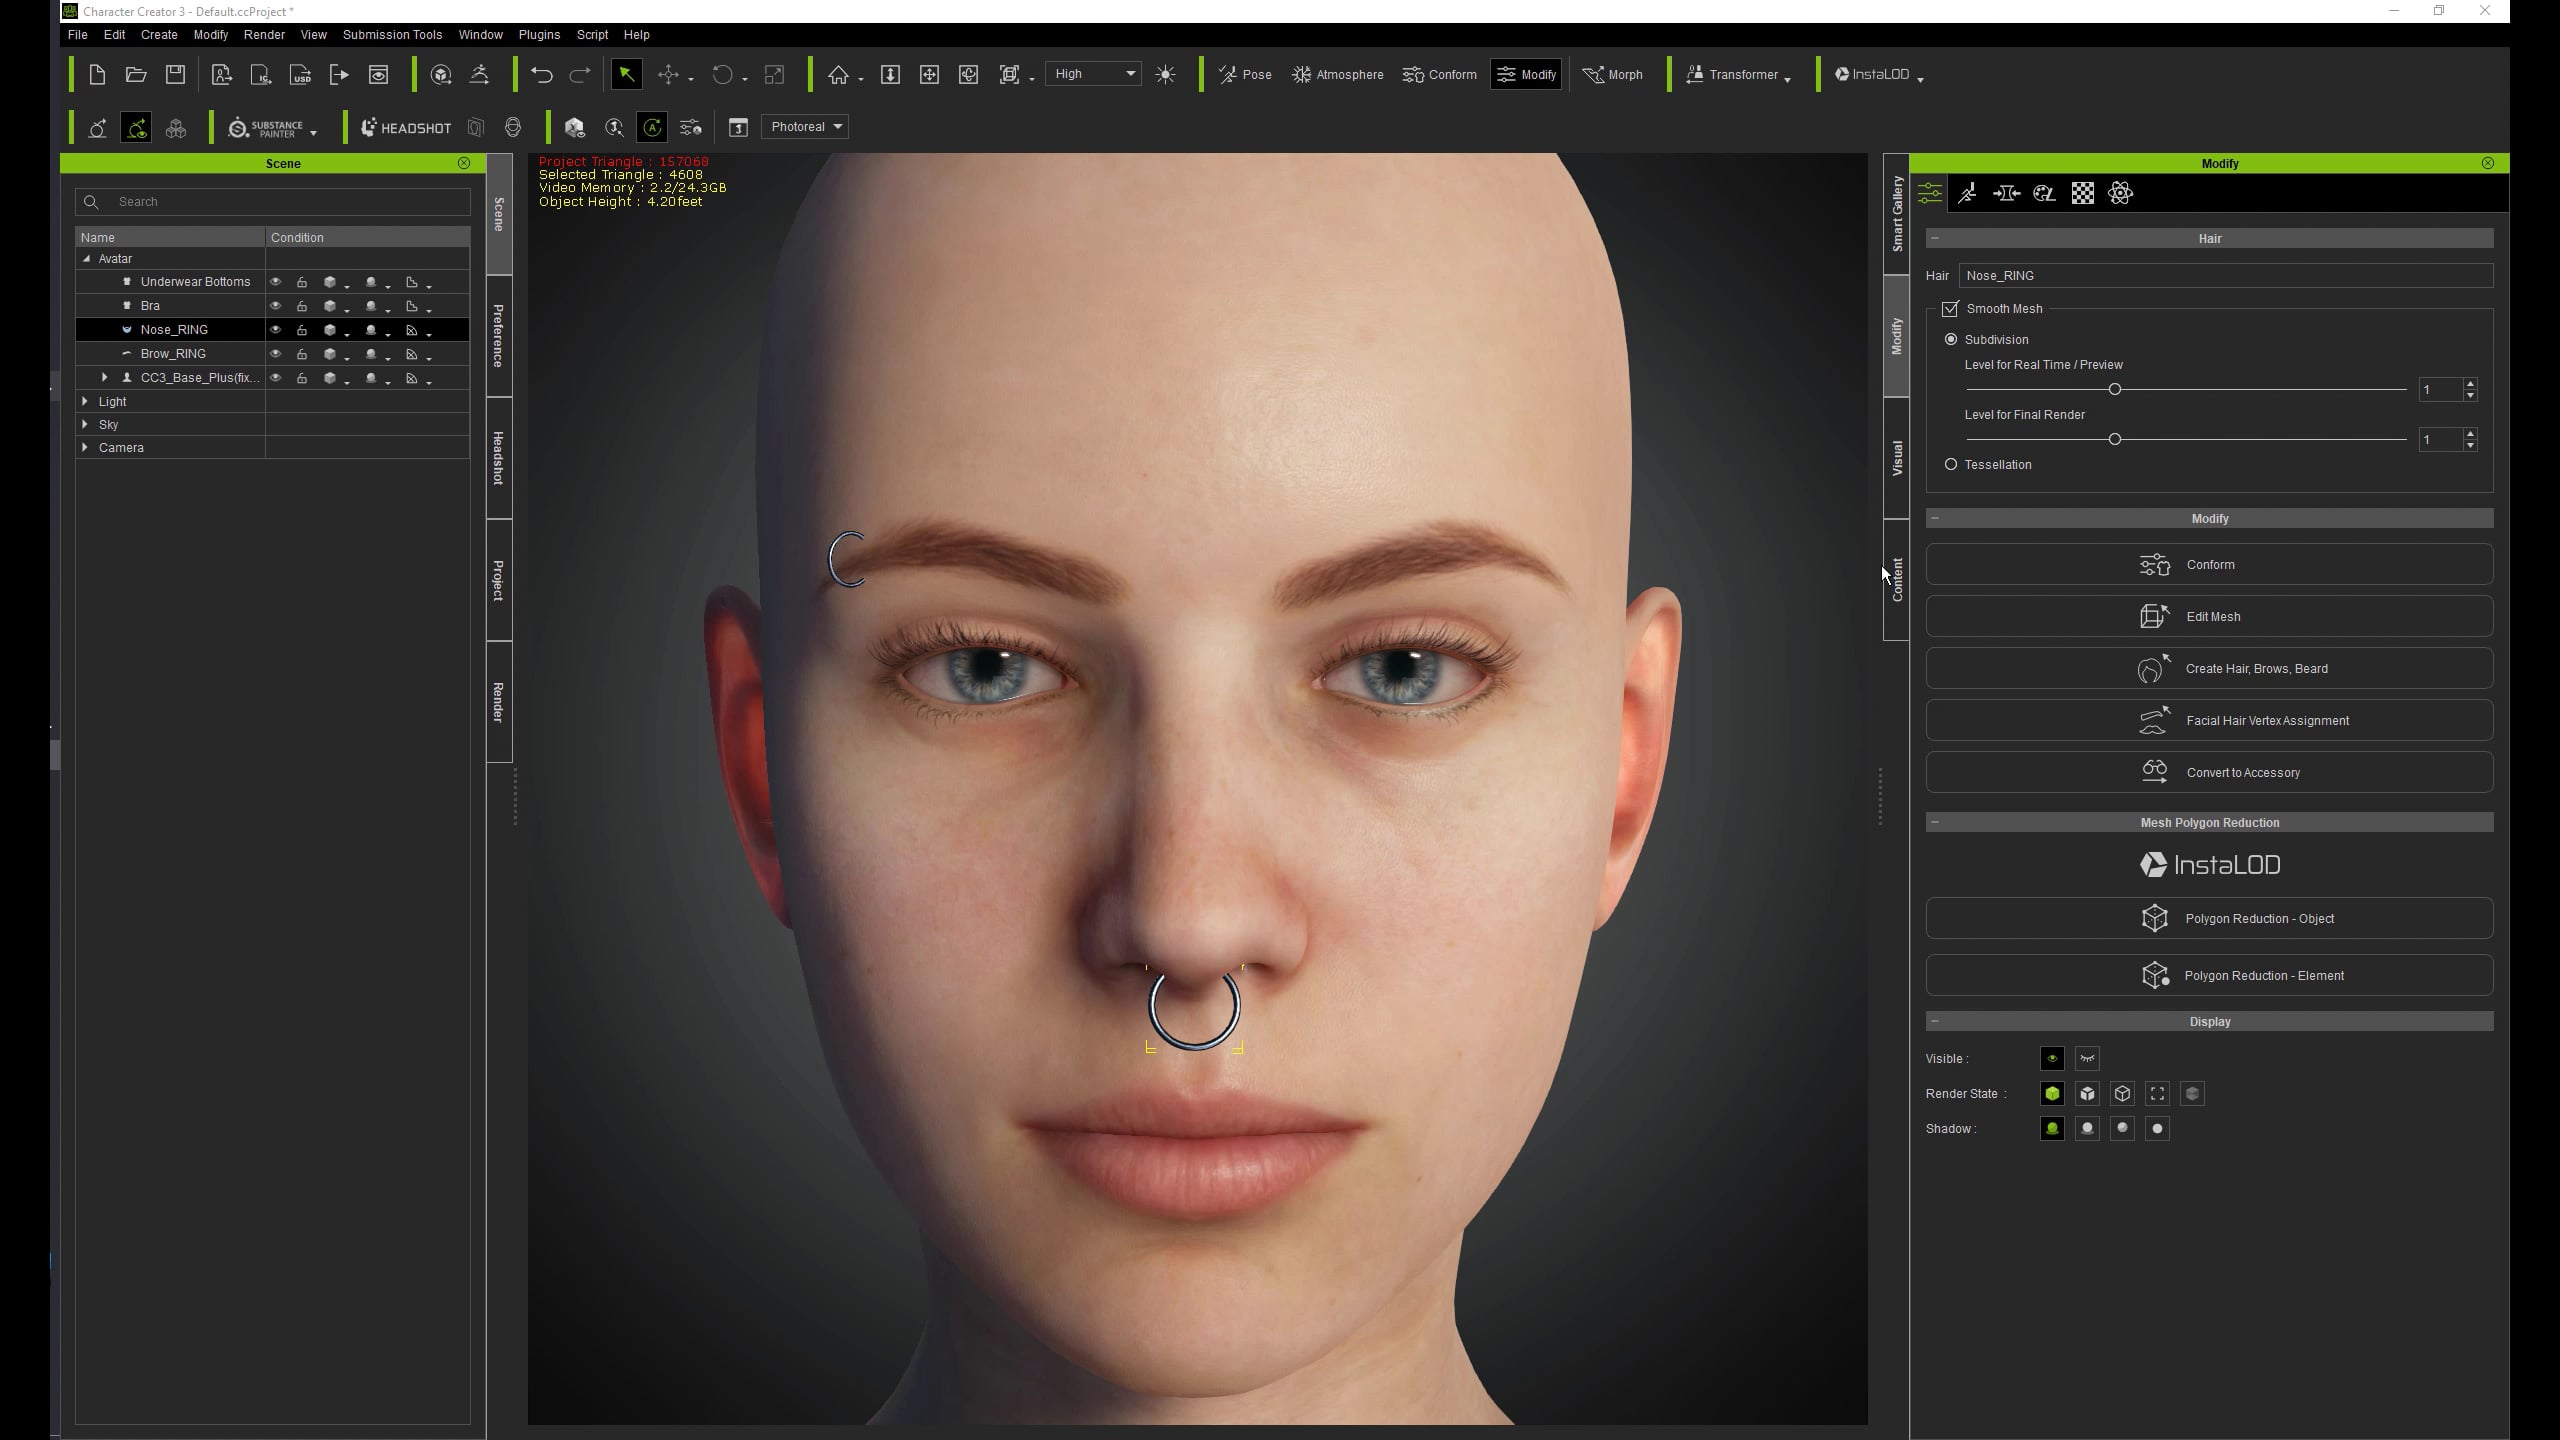Viewport: 2560px width, 1440px height.
Task: Click the Undo arrow icon
Action: 541,75
